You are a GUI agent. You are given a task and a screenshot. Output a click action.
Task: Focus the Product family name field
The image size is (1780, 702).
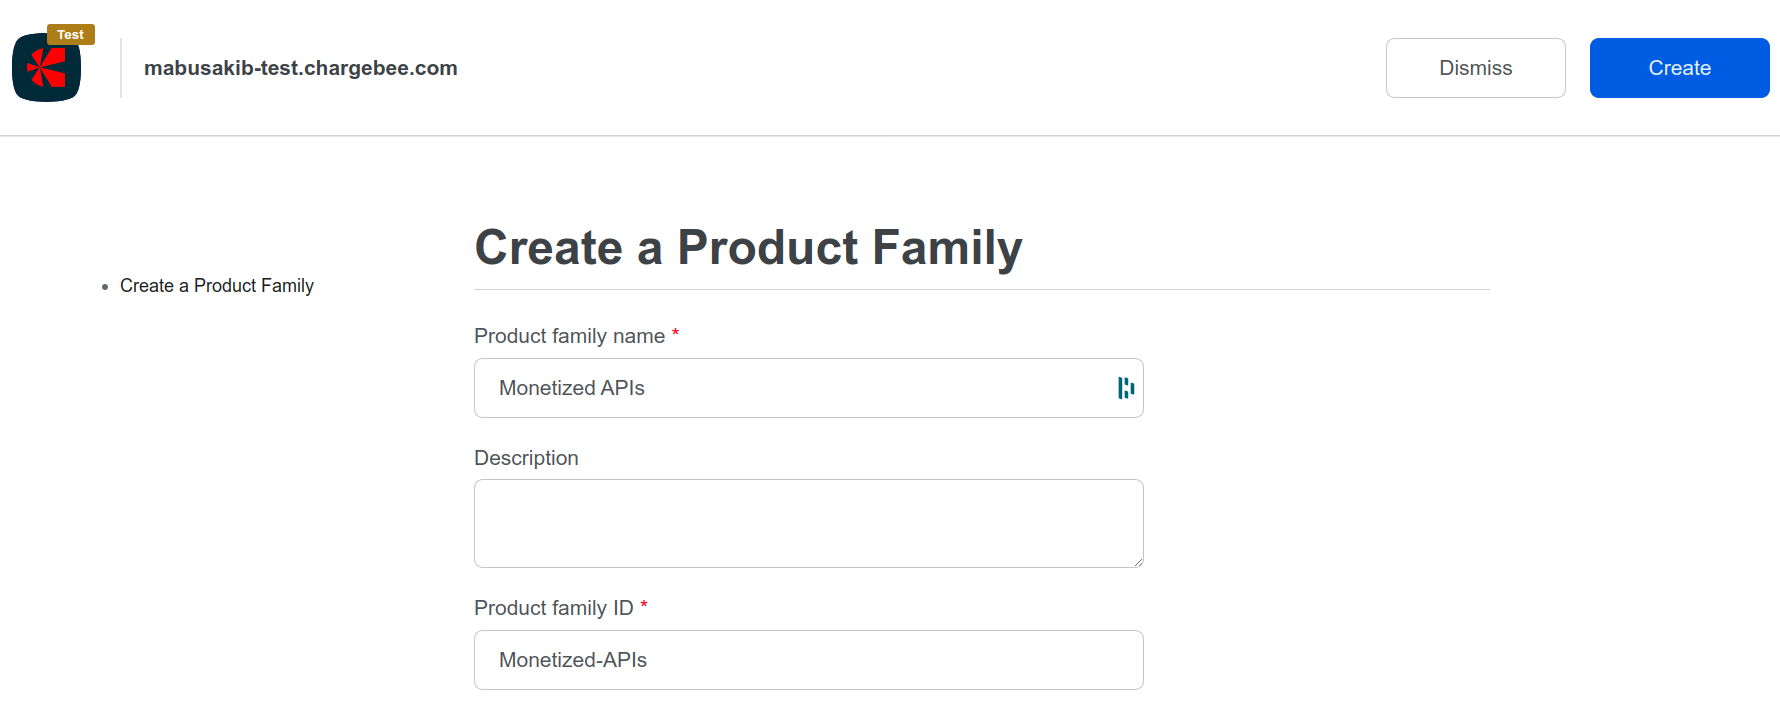click(790, 388)
